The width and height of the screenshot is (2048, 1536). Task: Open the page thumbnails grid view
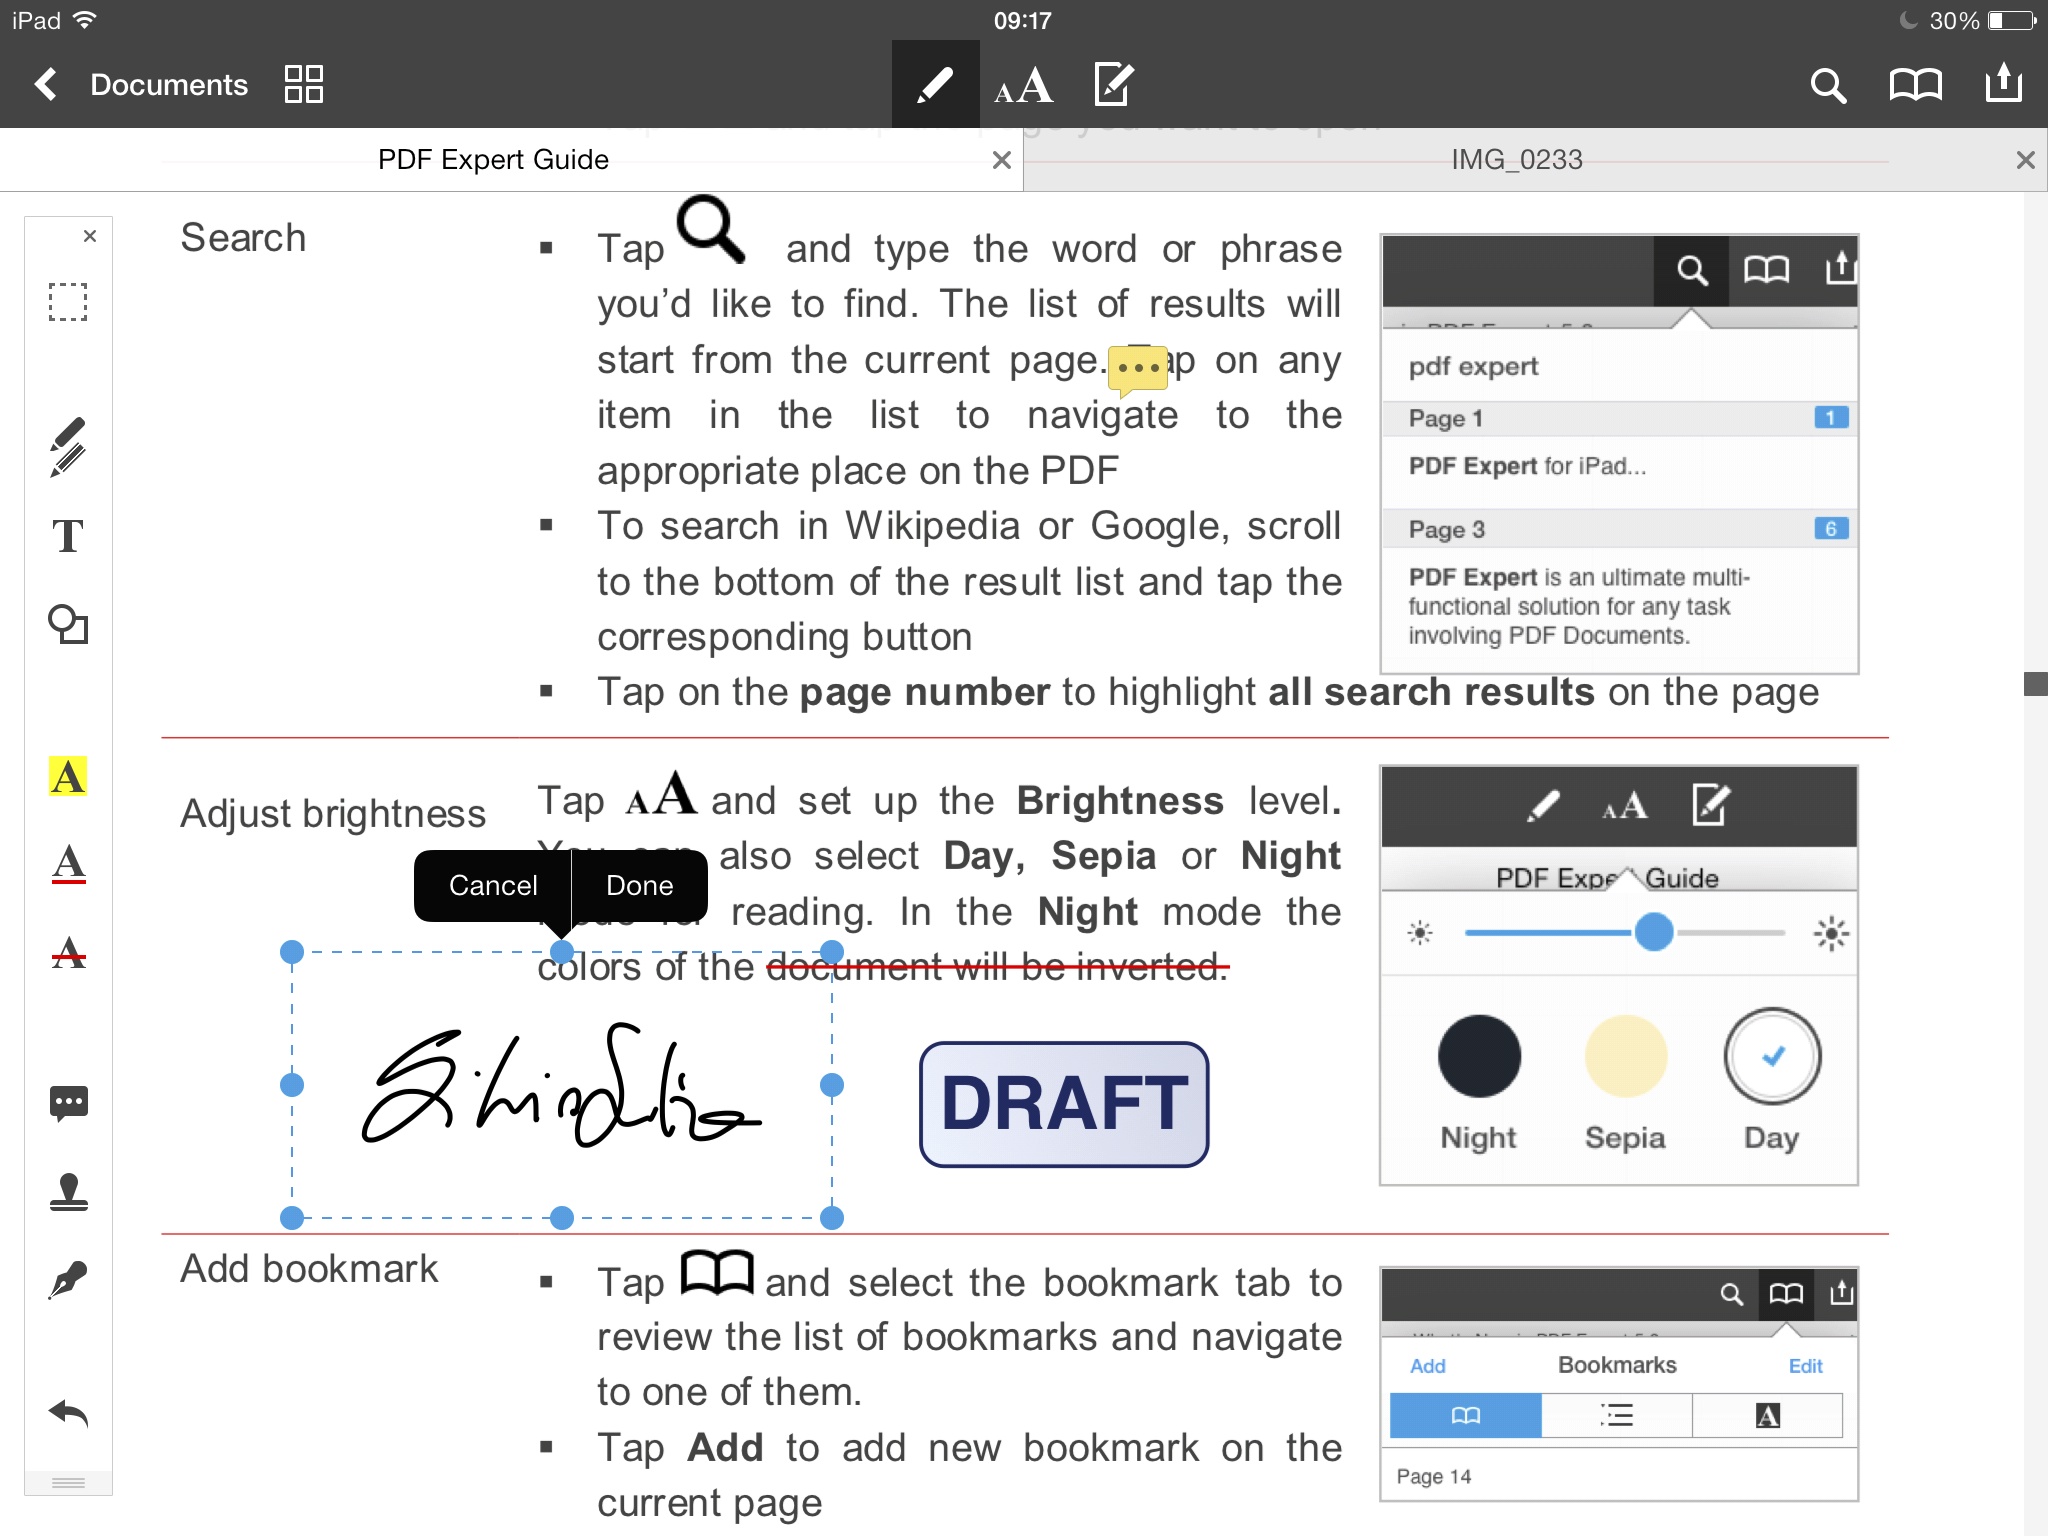(303, 84)
